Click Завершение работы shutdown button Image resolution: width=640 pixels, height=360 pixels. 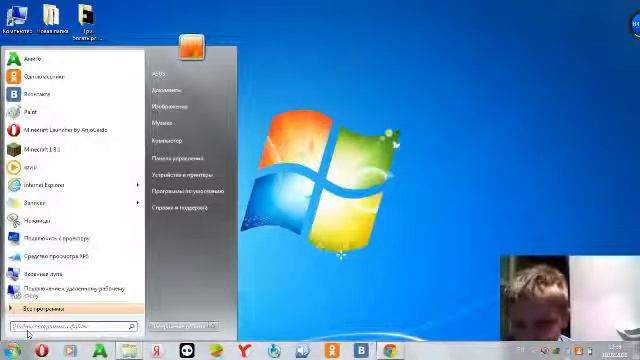pyautogui.click(x=178, y=326)
